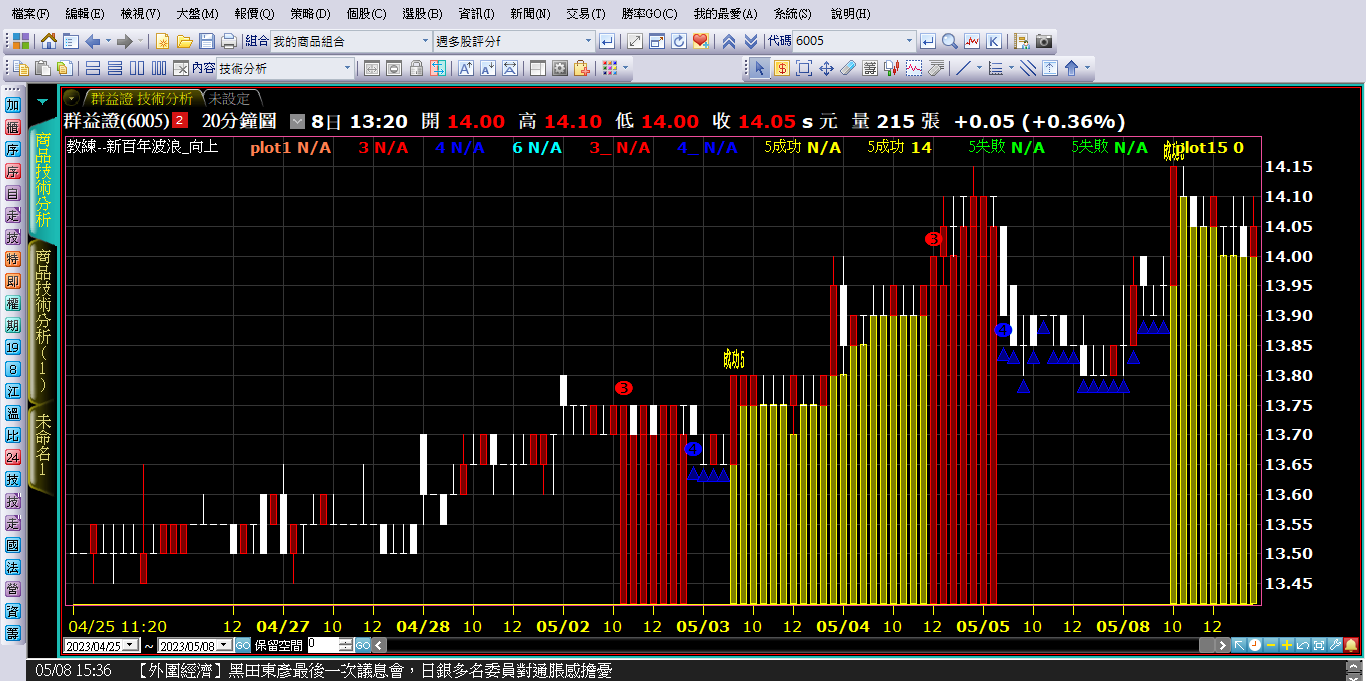Click the printer icon in toolbar
1366x681 pixels.
[229, 41]
